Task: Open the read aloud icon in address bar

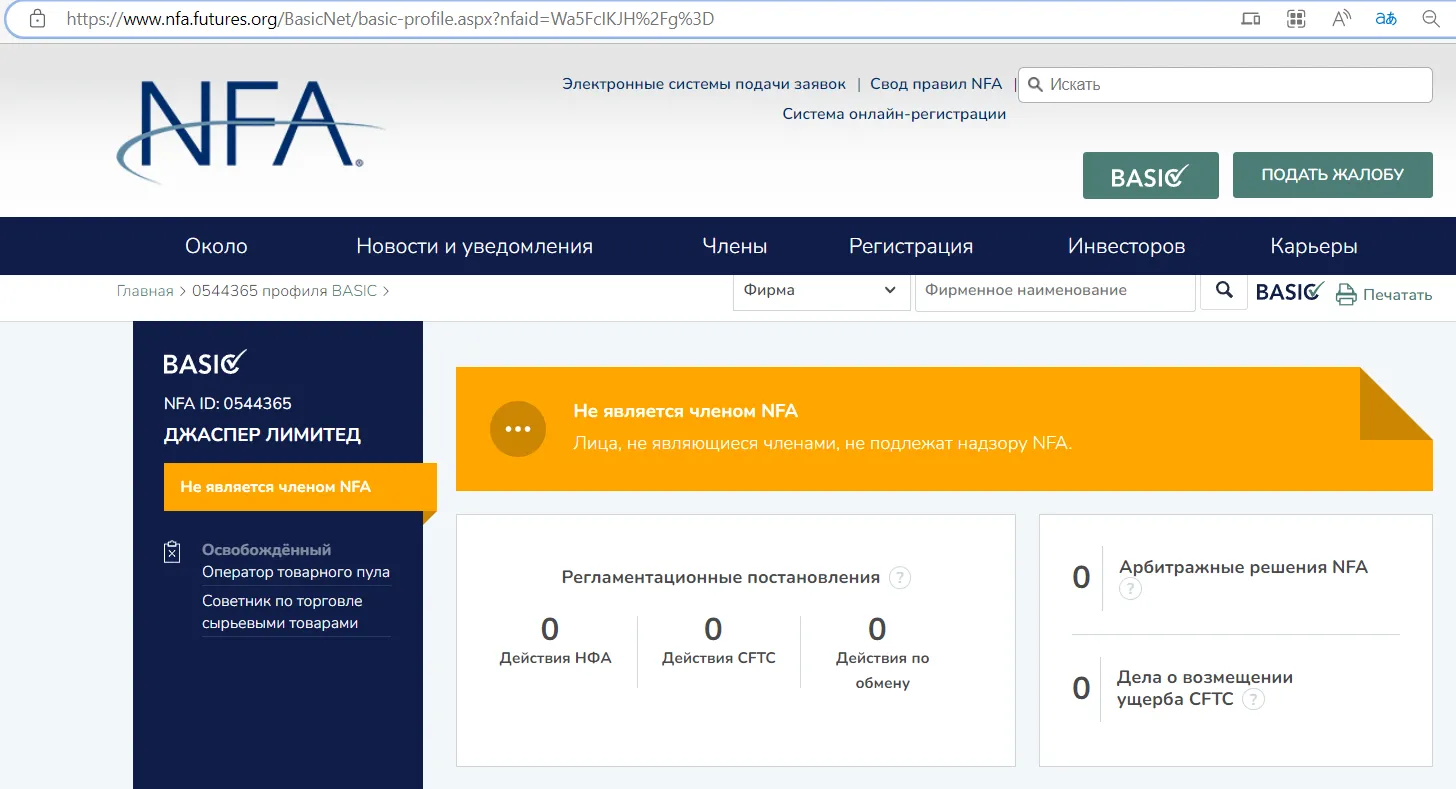Action: pos(1341,19)
